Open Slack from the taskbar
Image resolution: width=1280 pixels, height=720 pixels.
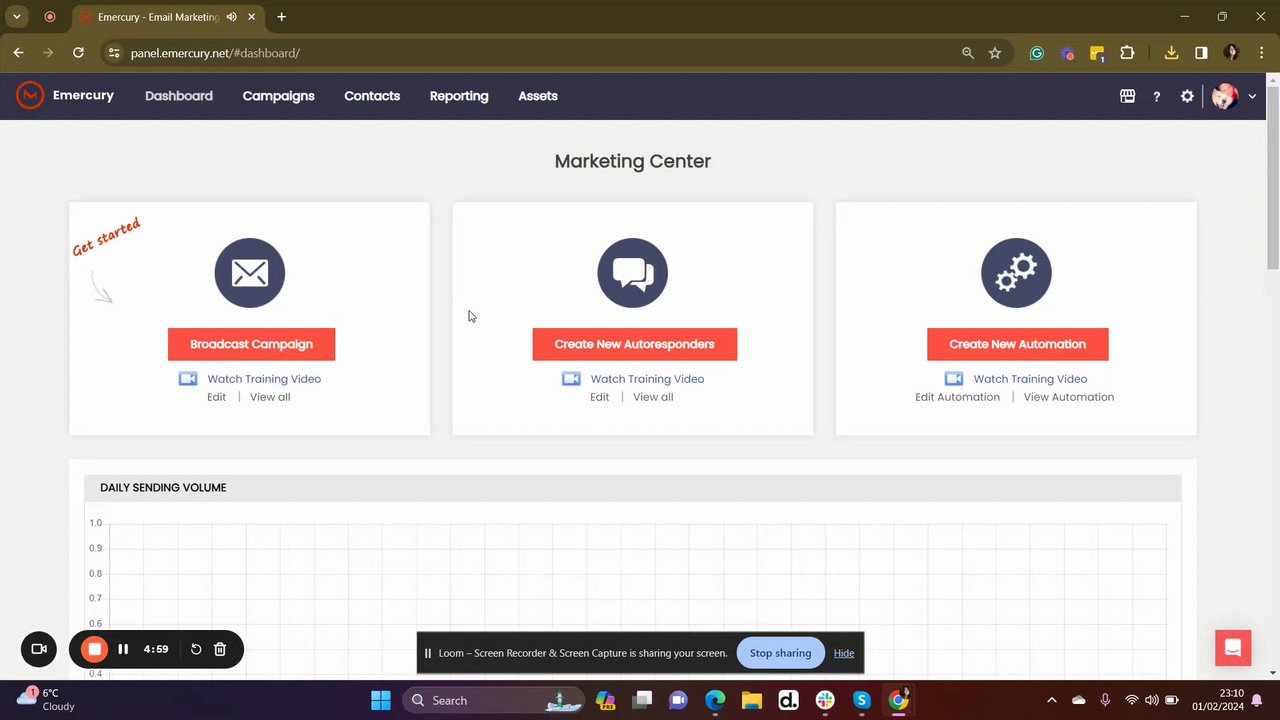pyautogui.click(x=825, y=700)
